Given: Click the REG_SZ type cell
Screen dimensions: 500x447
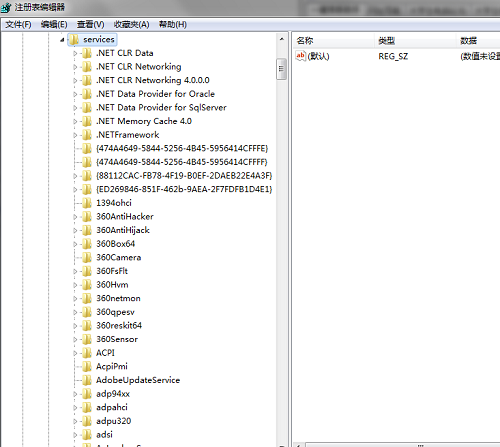Looking at the screenshot, I should click(393, 56).
